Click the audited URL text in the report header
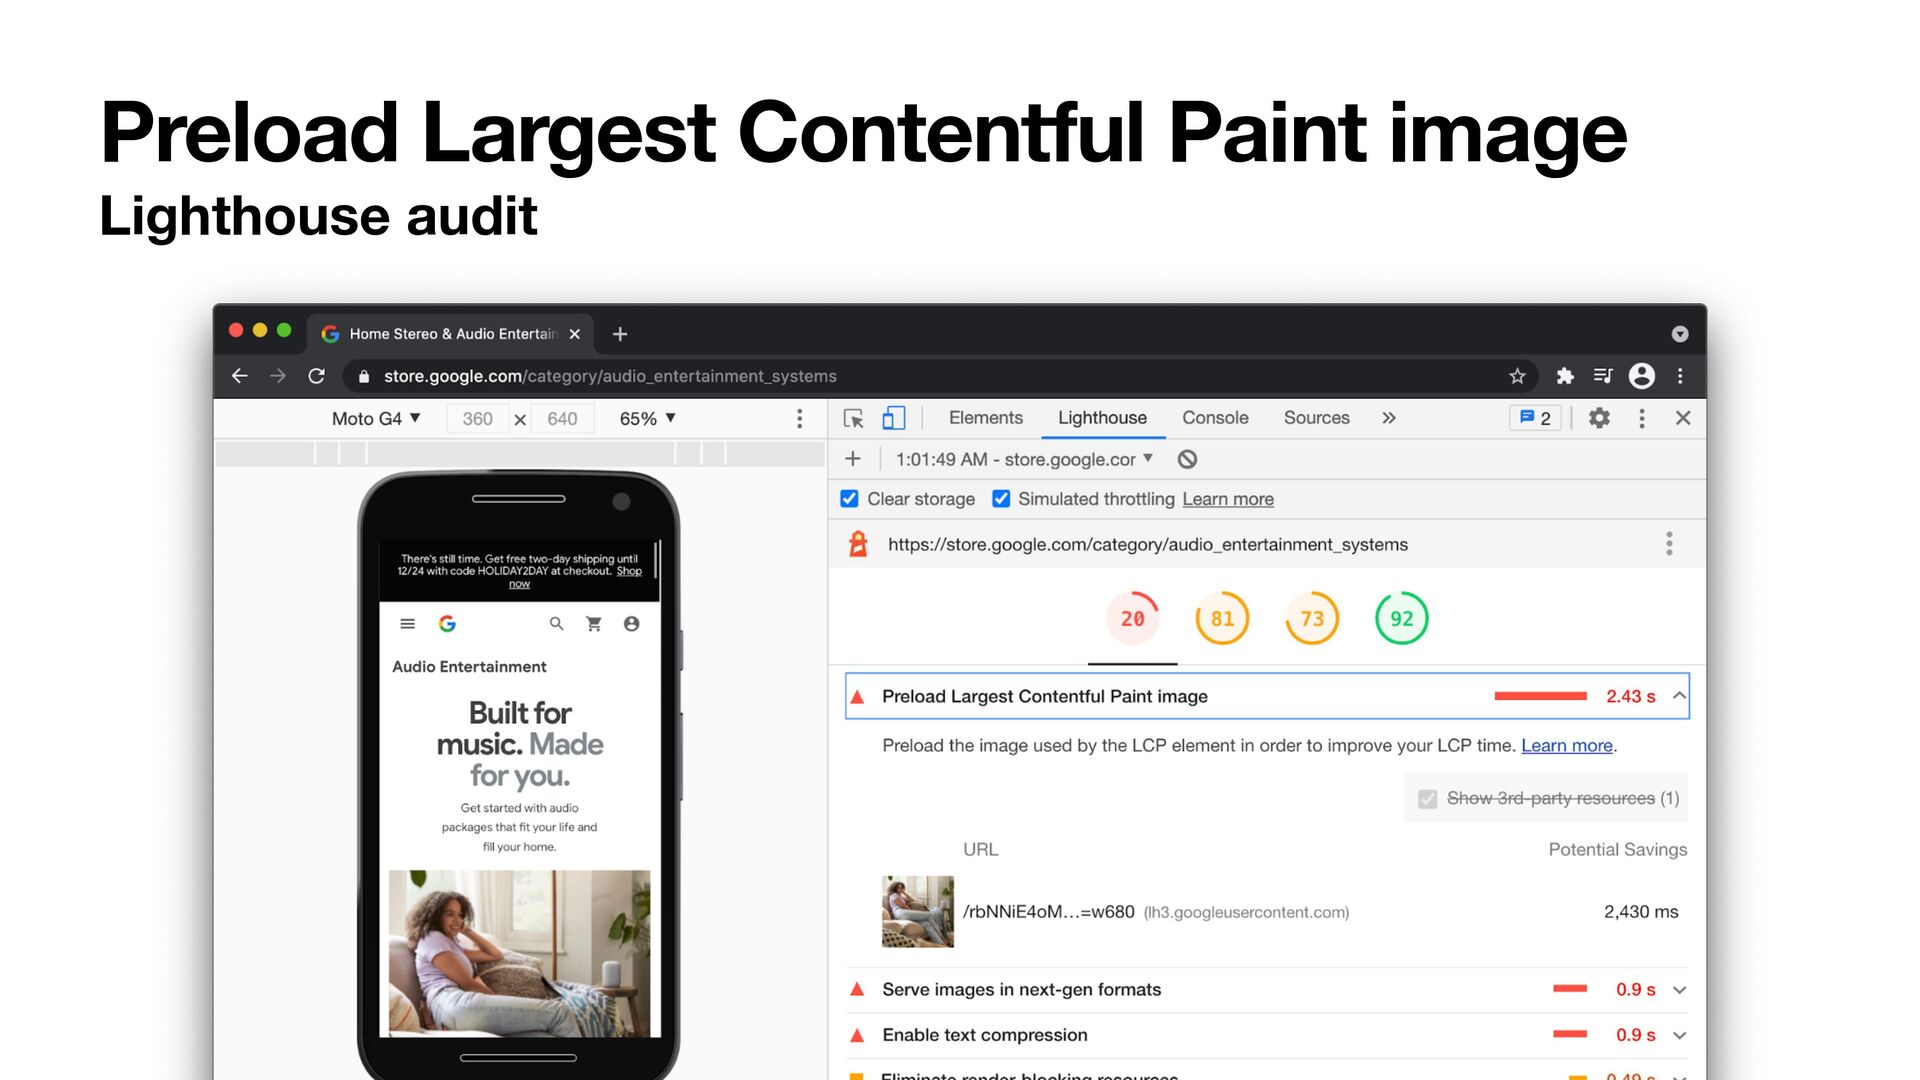 1148,544
